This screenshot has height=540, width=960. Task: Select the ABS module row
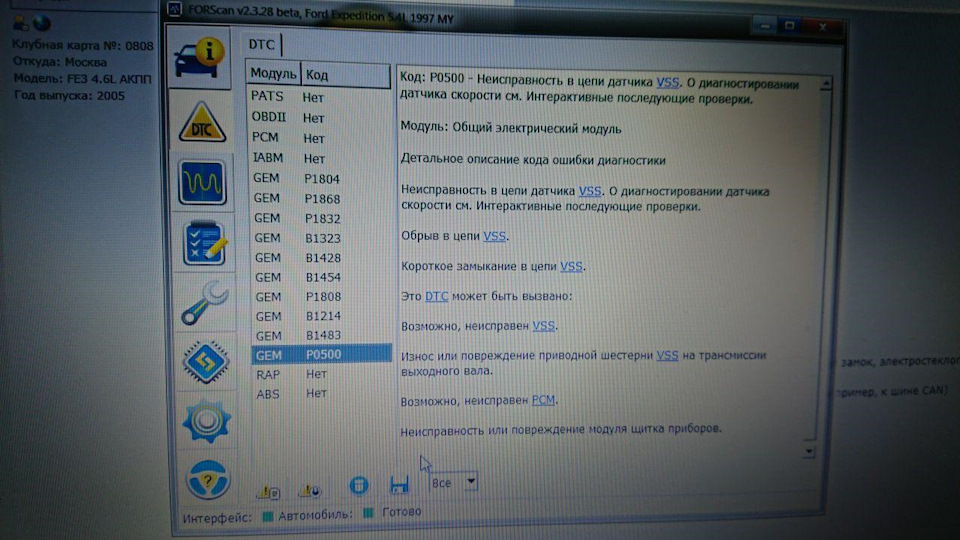[321, 394]
